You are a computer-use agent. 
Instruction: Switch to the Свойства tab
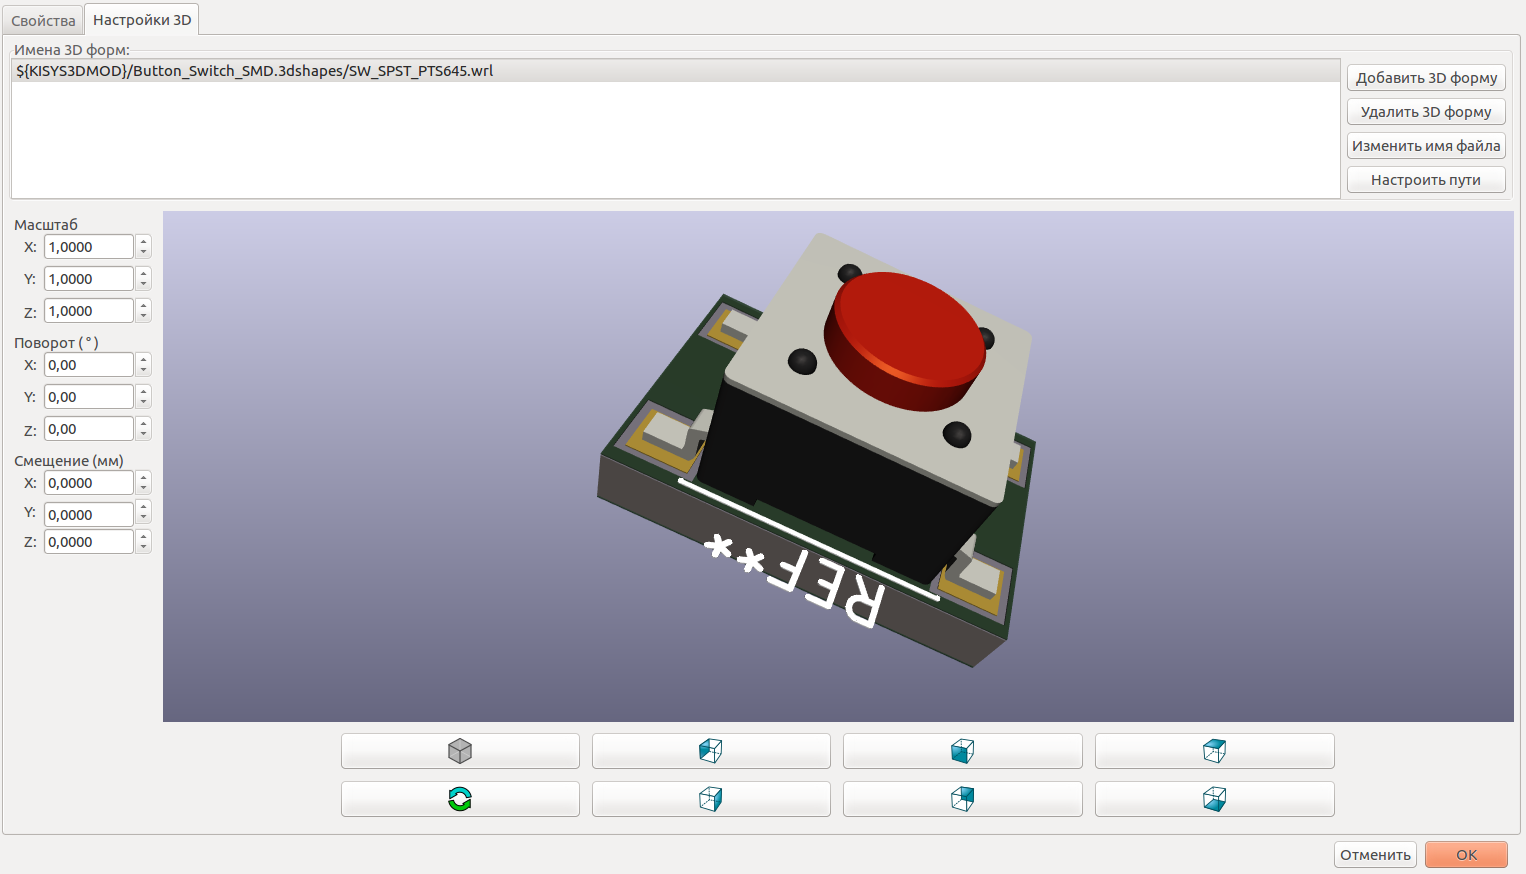tap(42, 18)
